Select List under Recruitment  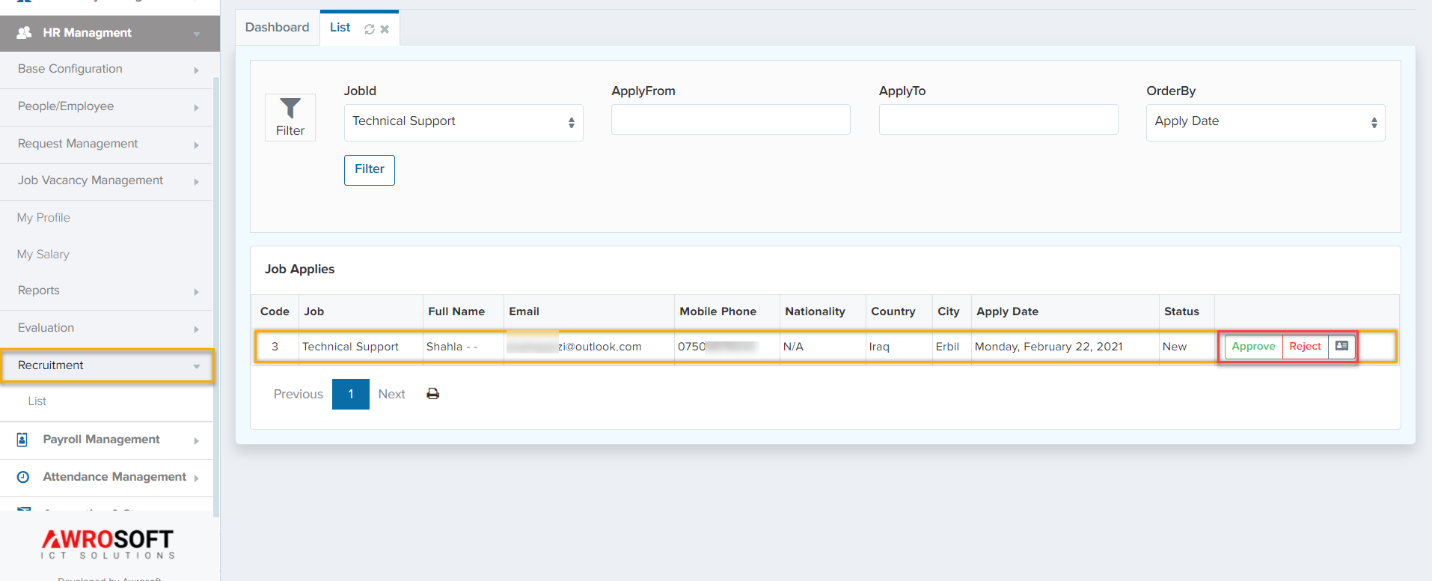pos(37,401)
